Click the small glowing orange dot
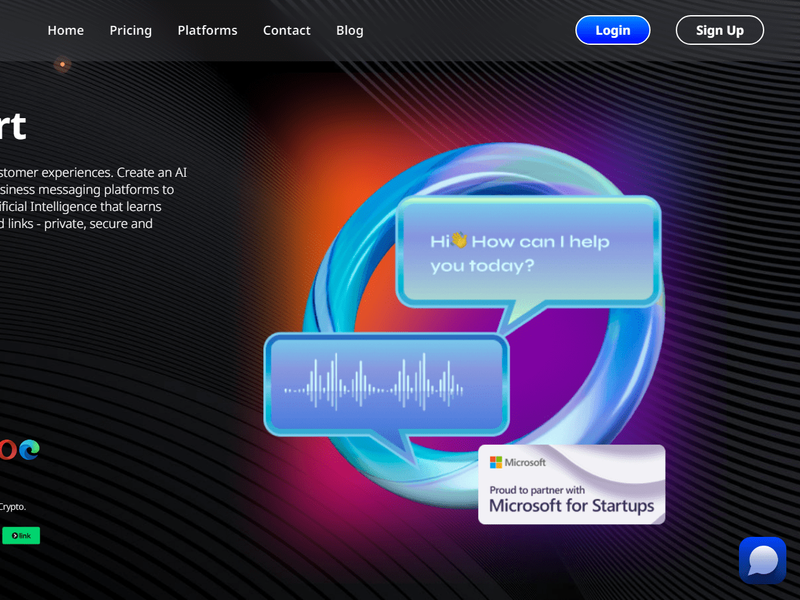The height and width of the screenshot is (600, 800). (x=62, y=64)
